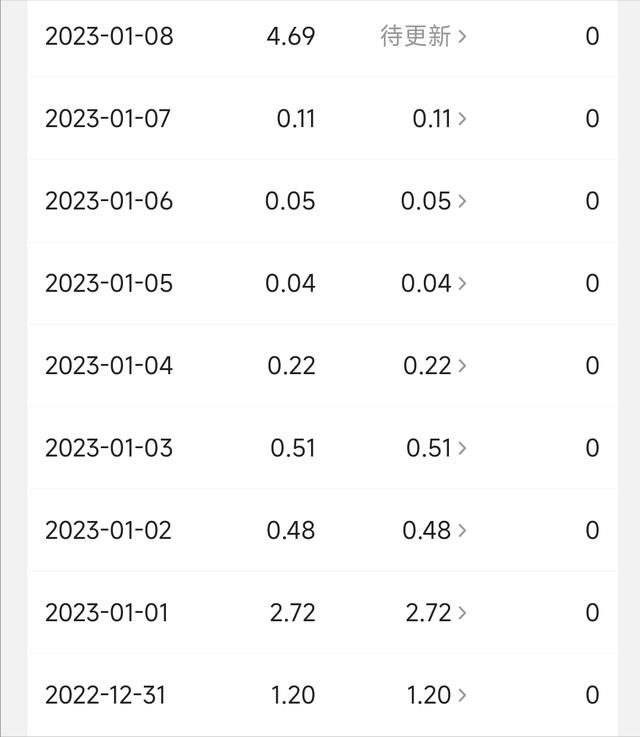Click the chevron in the 2023-01-05 row
This screenshot has width=640, height=737.
click(462, 284)
